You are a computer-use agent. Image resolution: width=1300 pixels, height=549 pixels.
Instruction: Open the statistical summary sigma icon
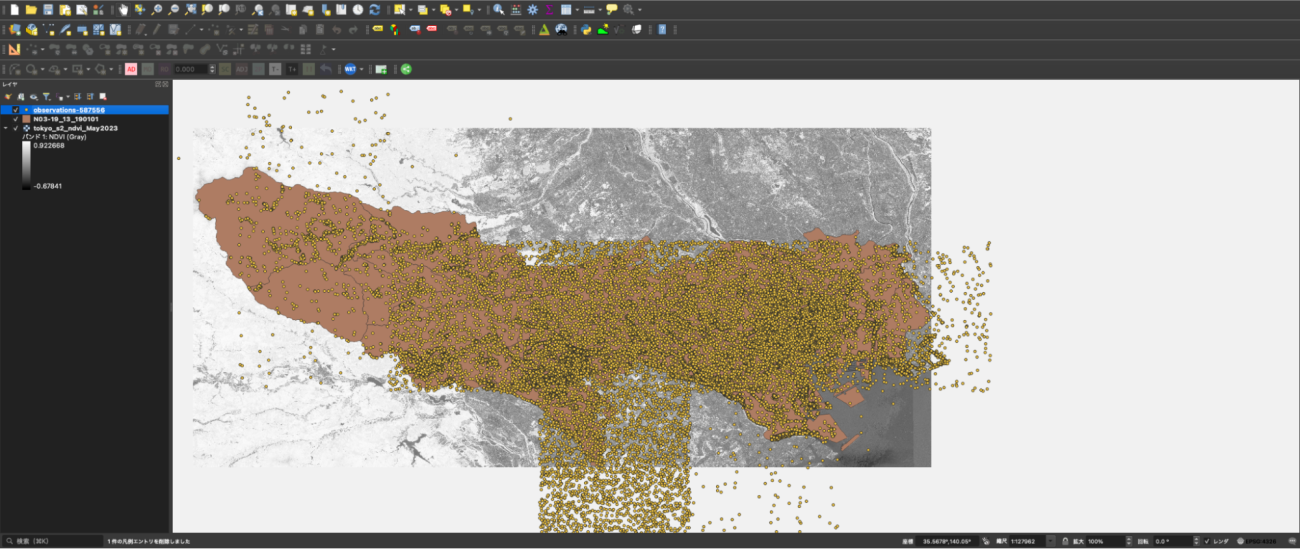click(x=549, y=9)
